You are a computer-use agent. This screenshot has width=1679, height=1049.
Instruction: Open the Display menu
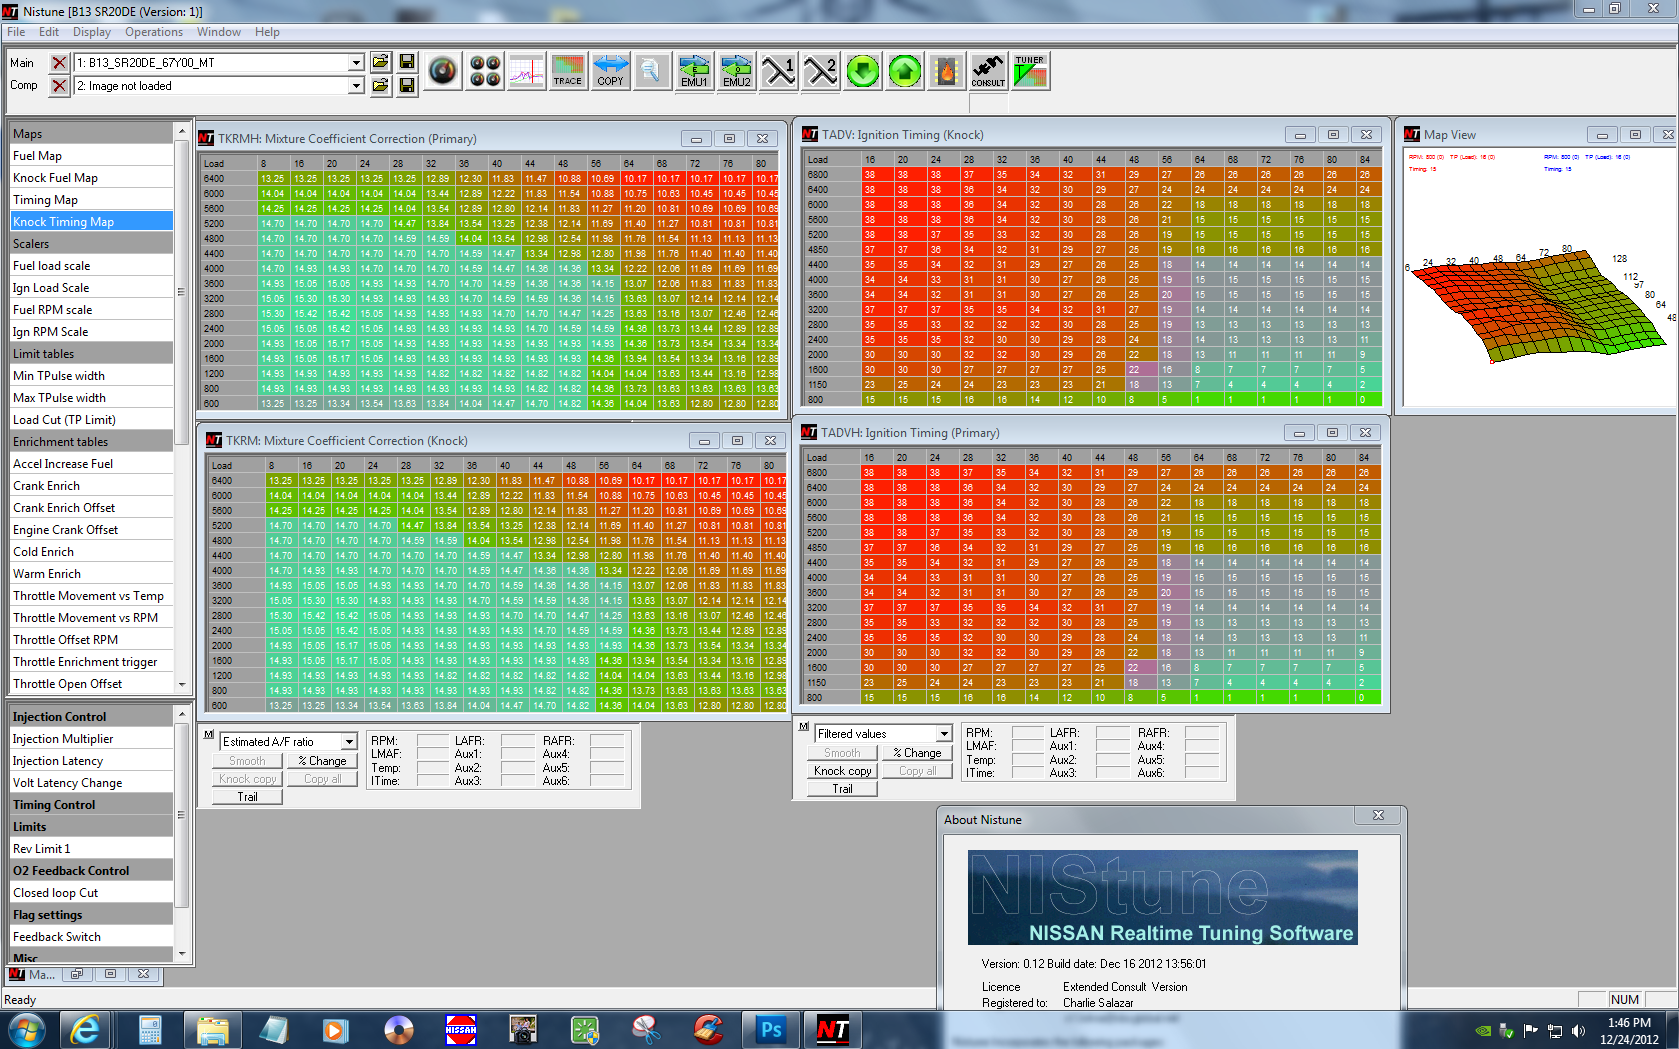92,32
